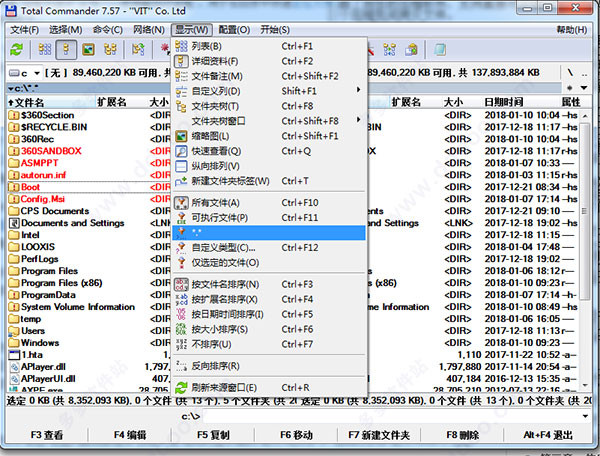Click the folder tree toolbar icon

point(110,49)
